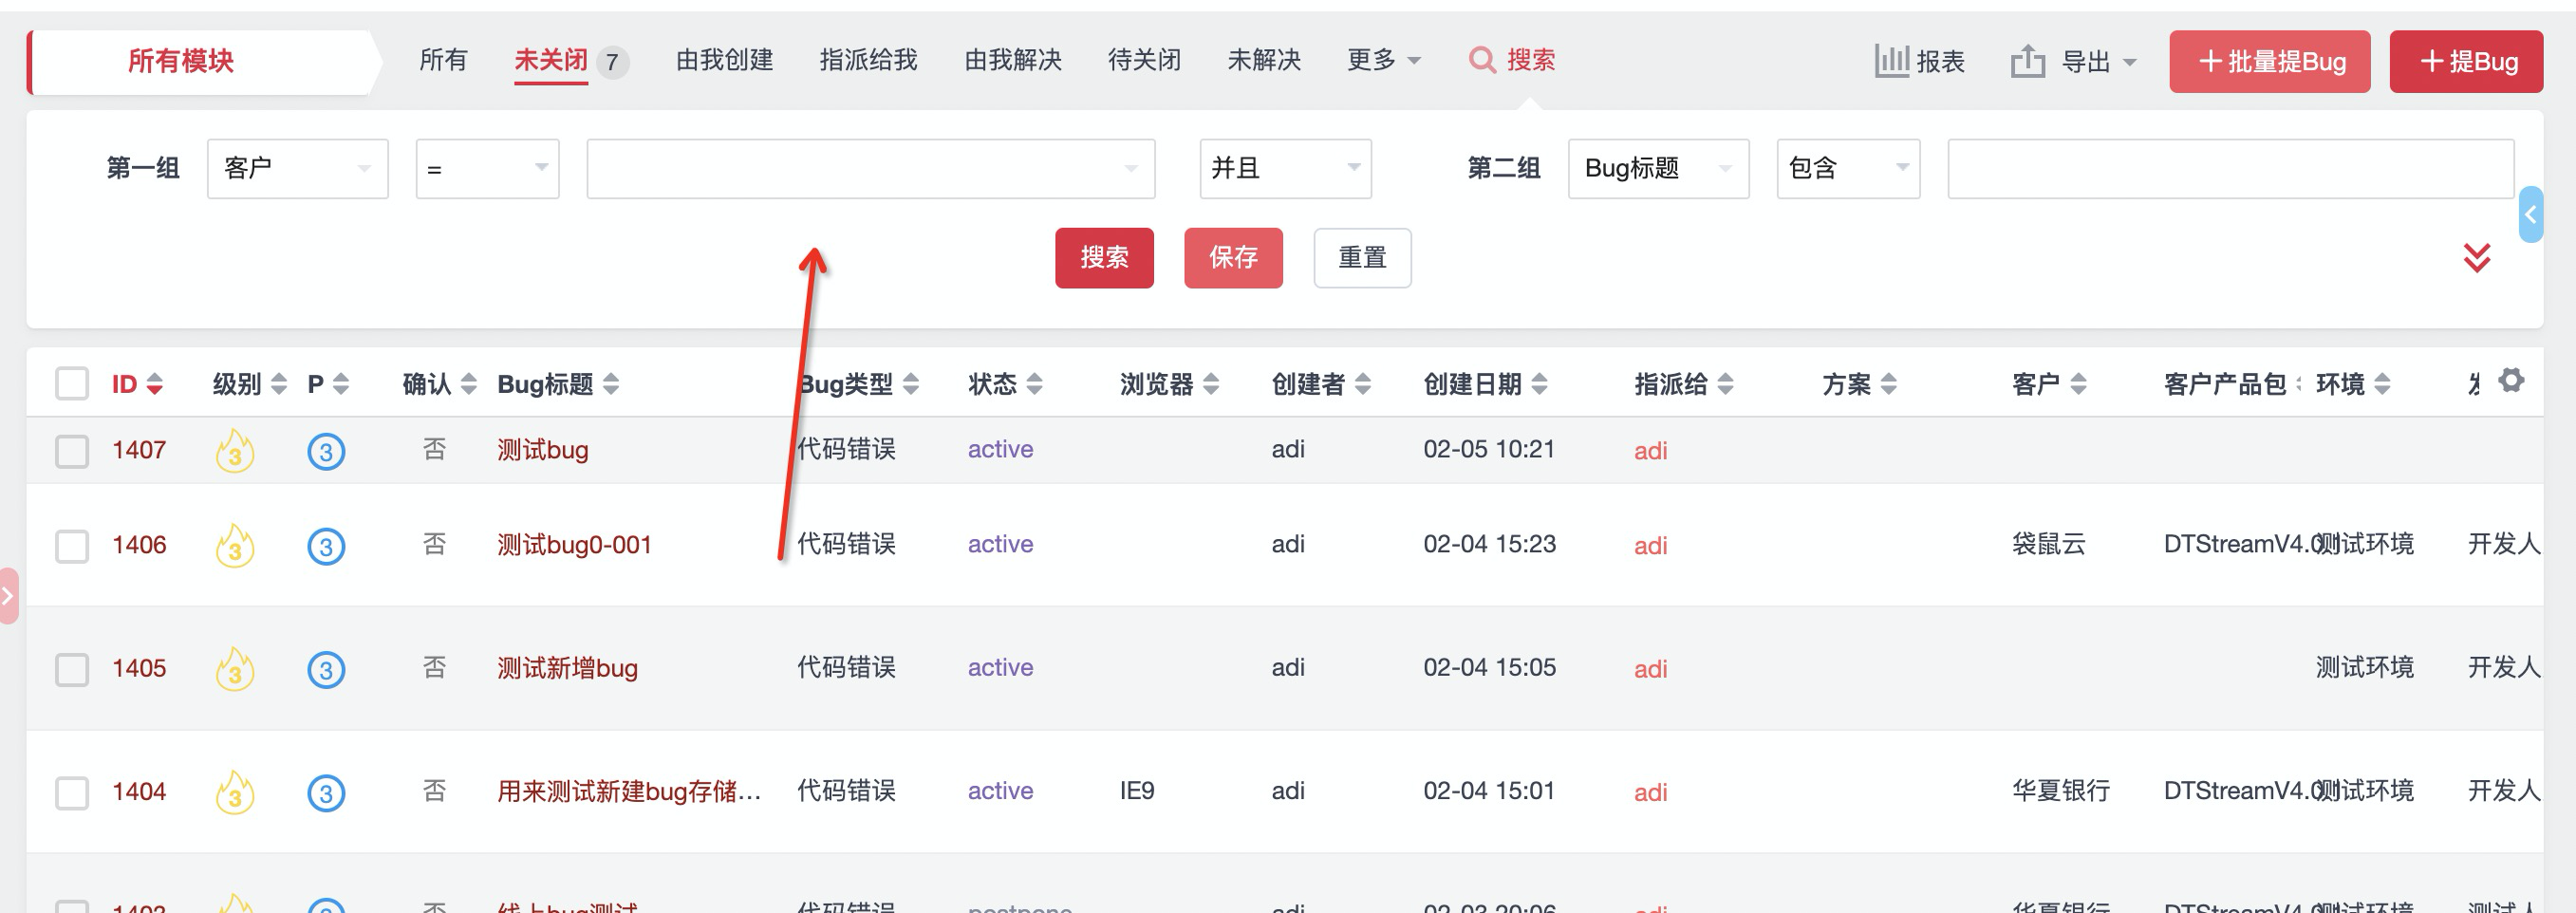Open the 包含 operator dropdown
The width and height of the screenshot is (2576, 913).
tap(1848, 169)
